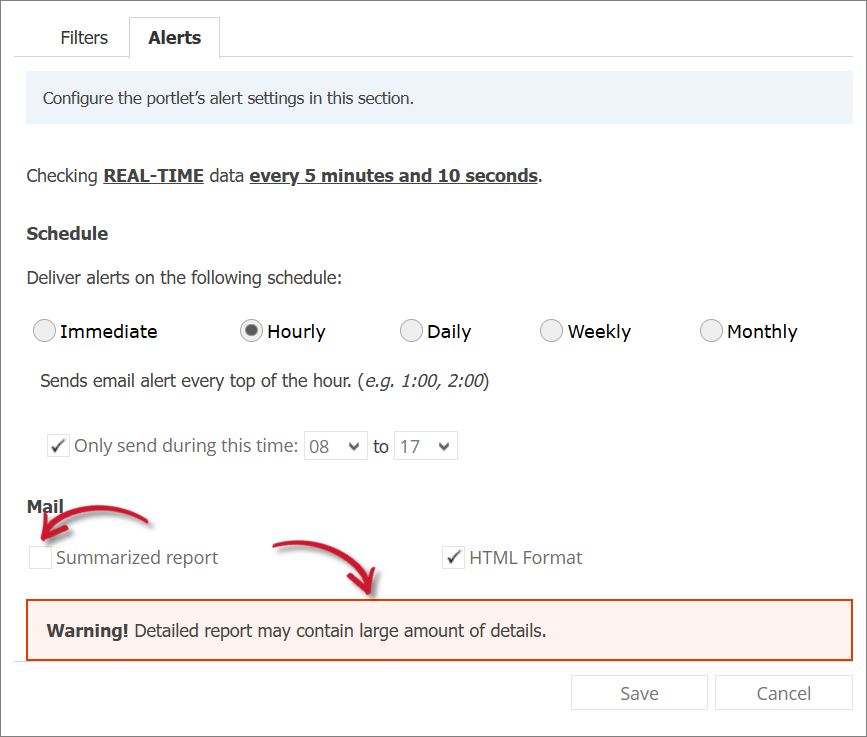Select the Monthly schedule option
Image resolution: width=867 pixels, height=737 pixels.
(711, 331)
